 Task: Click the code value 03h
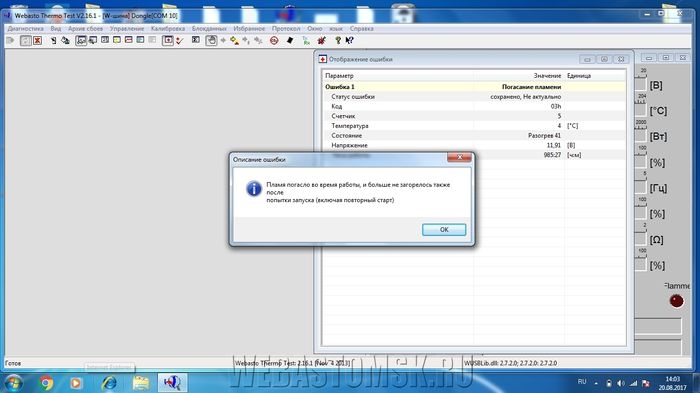click(x=556, y=106)
